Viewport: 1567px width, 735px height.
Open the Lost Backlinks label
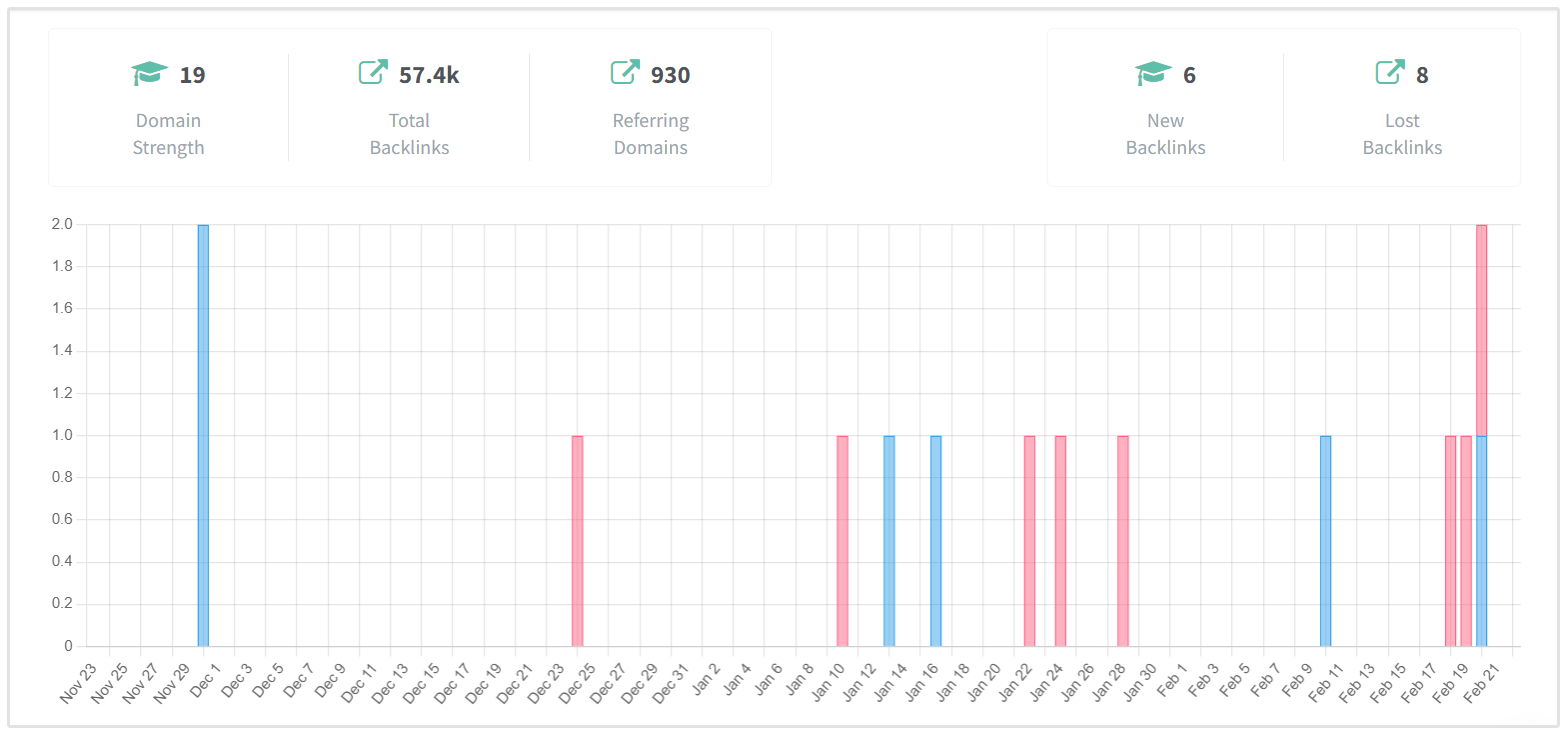coord(1402,134)
